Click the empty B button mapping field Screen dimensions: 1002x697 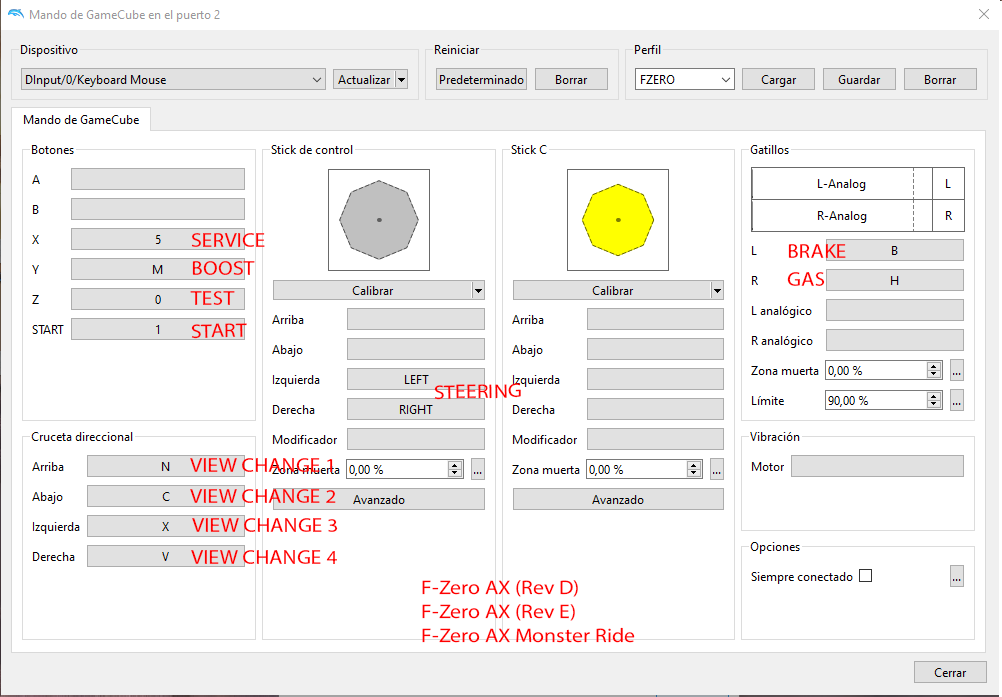(x=158, y=209)
